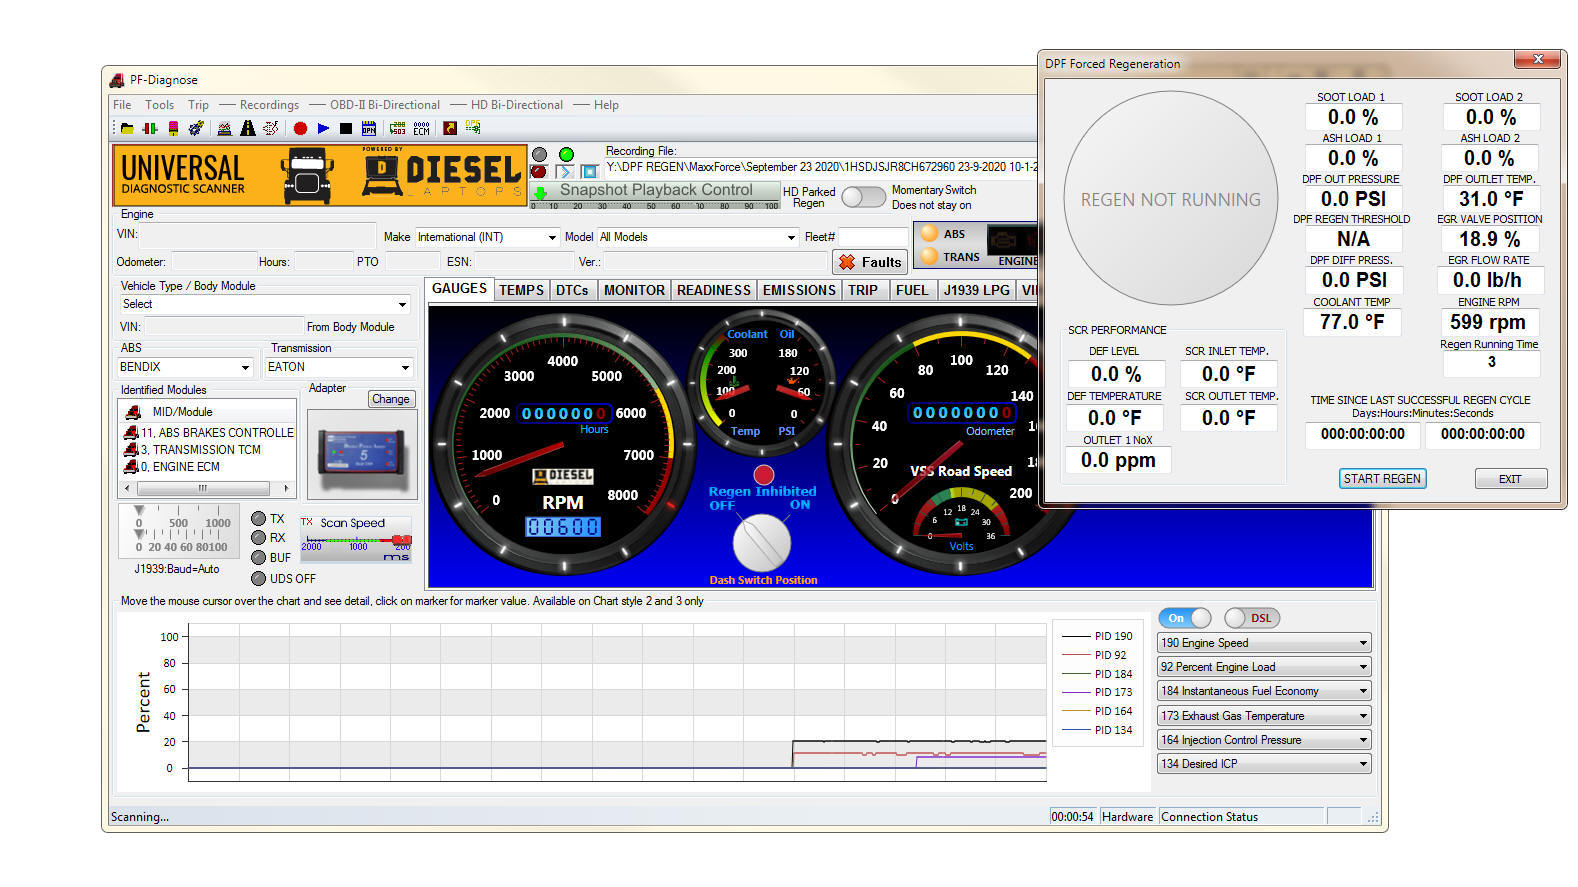Turn the Dash Switch Position knob
The height and width of the screenshot is (887, 1578).
pyautogui.click(x=762, y=543)
